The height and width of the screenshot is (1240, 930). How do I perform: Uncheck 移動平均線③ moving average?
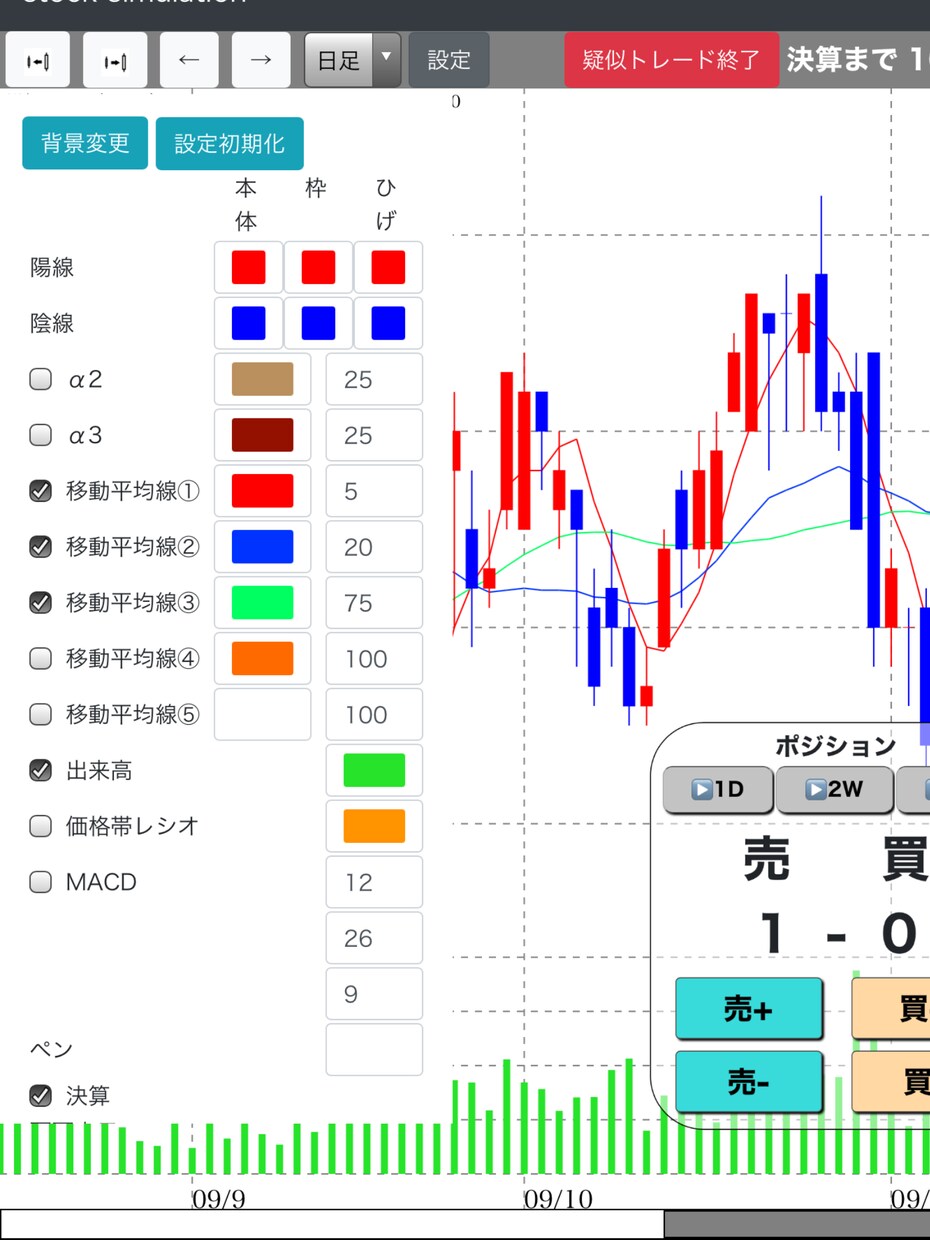40,603
